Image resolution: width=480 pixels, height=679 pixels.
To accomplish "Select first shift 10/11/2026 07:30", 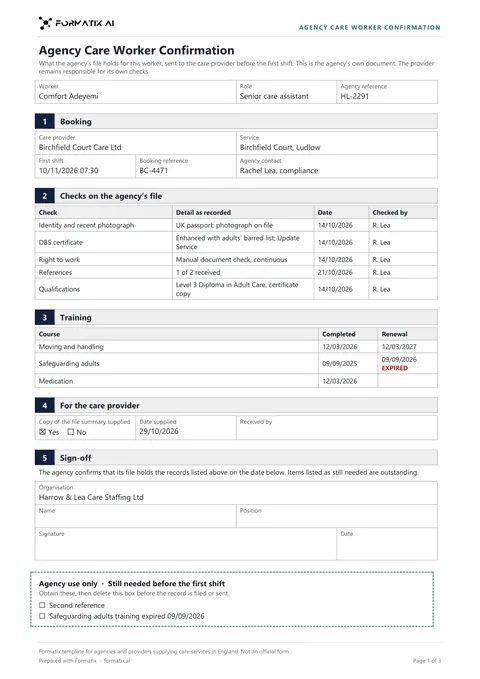I will click(x=68, y=171).
